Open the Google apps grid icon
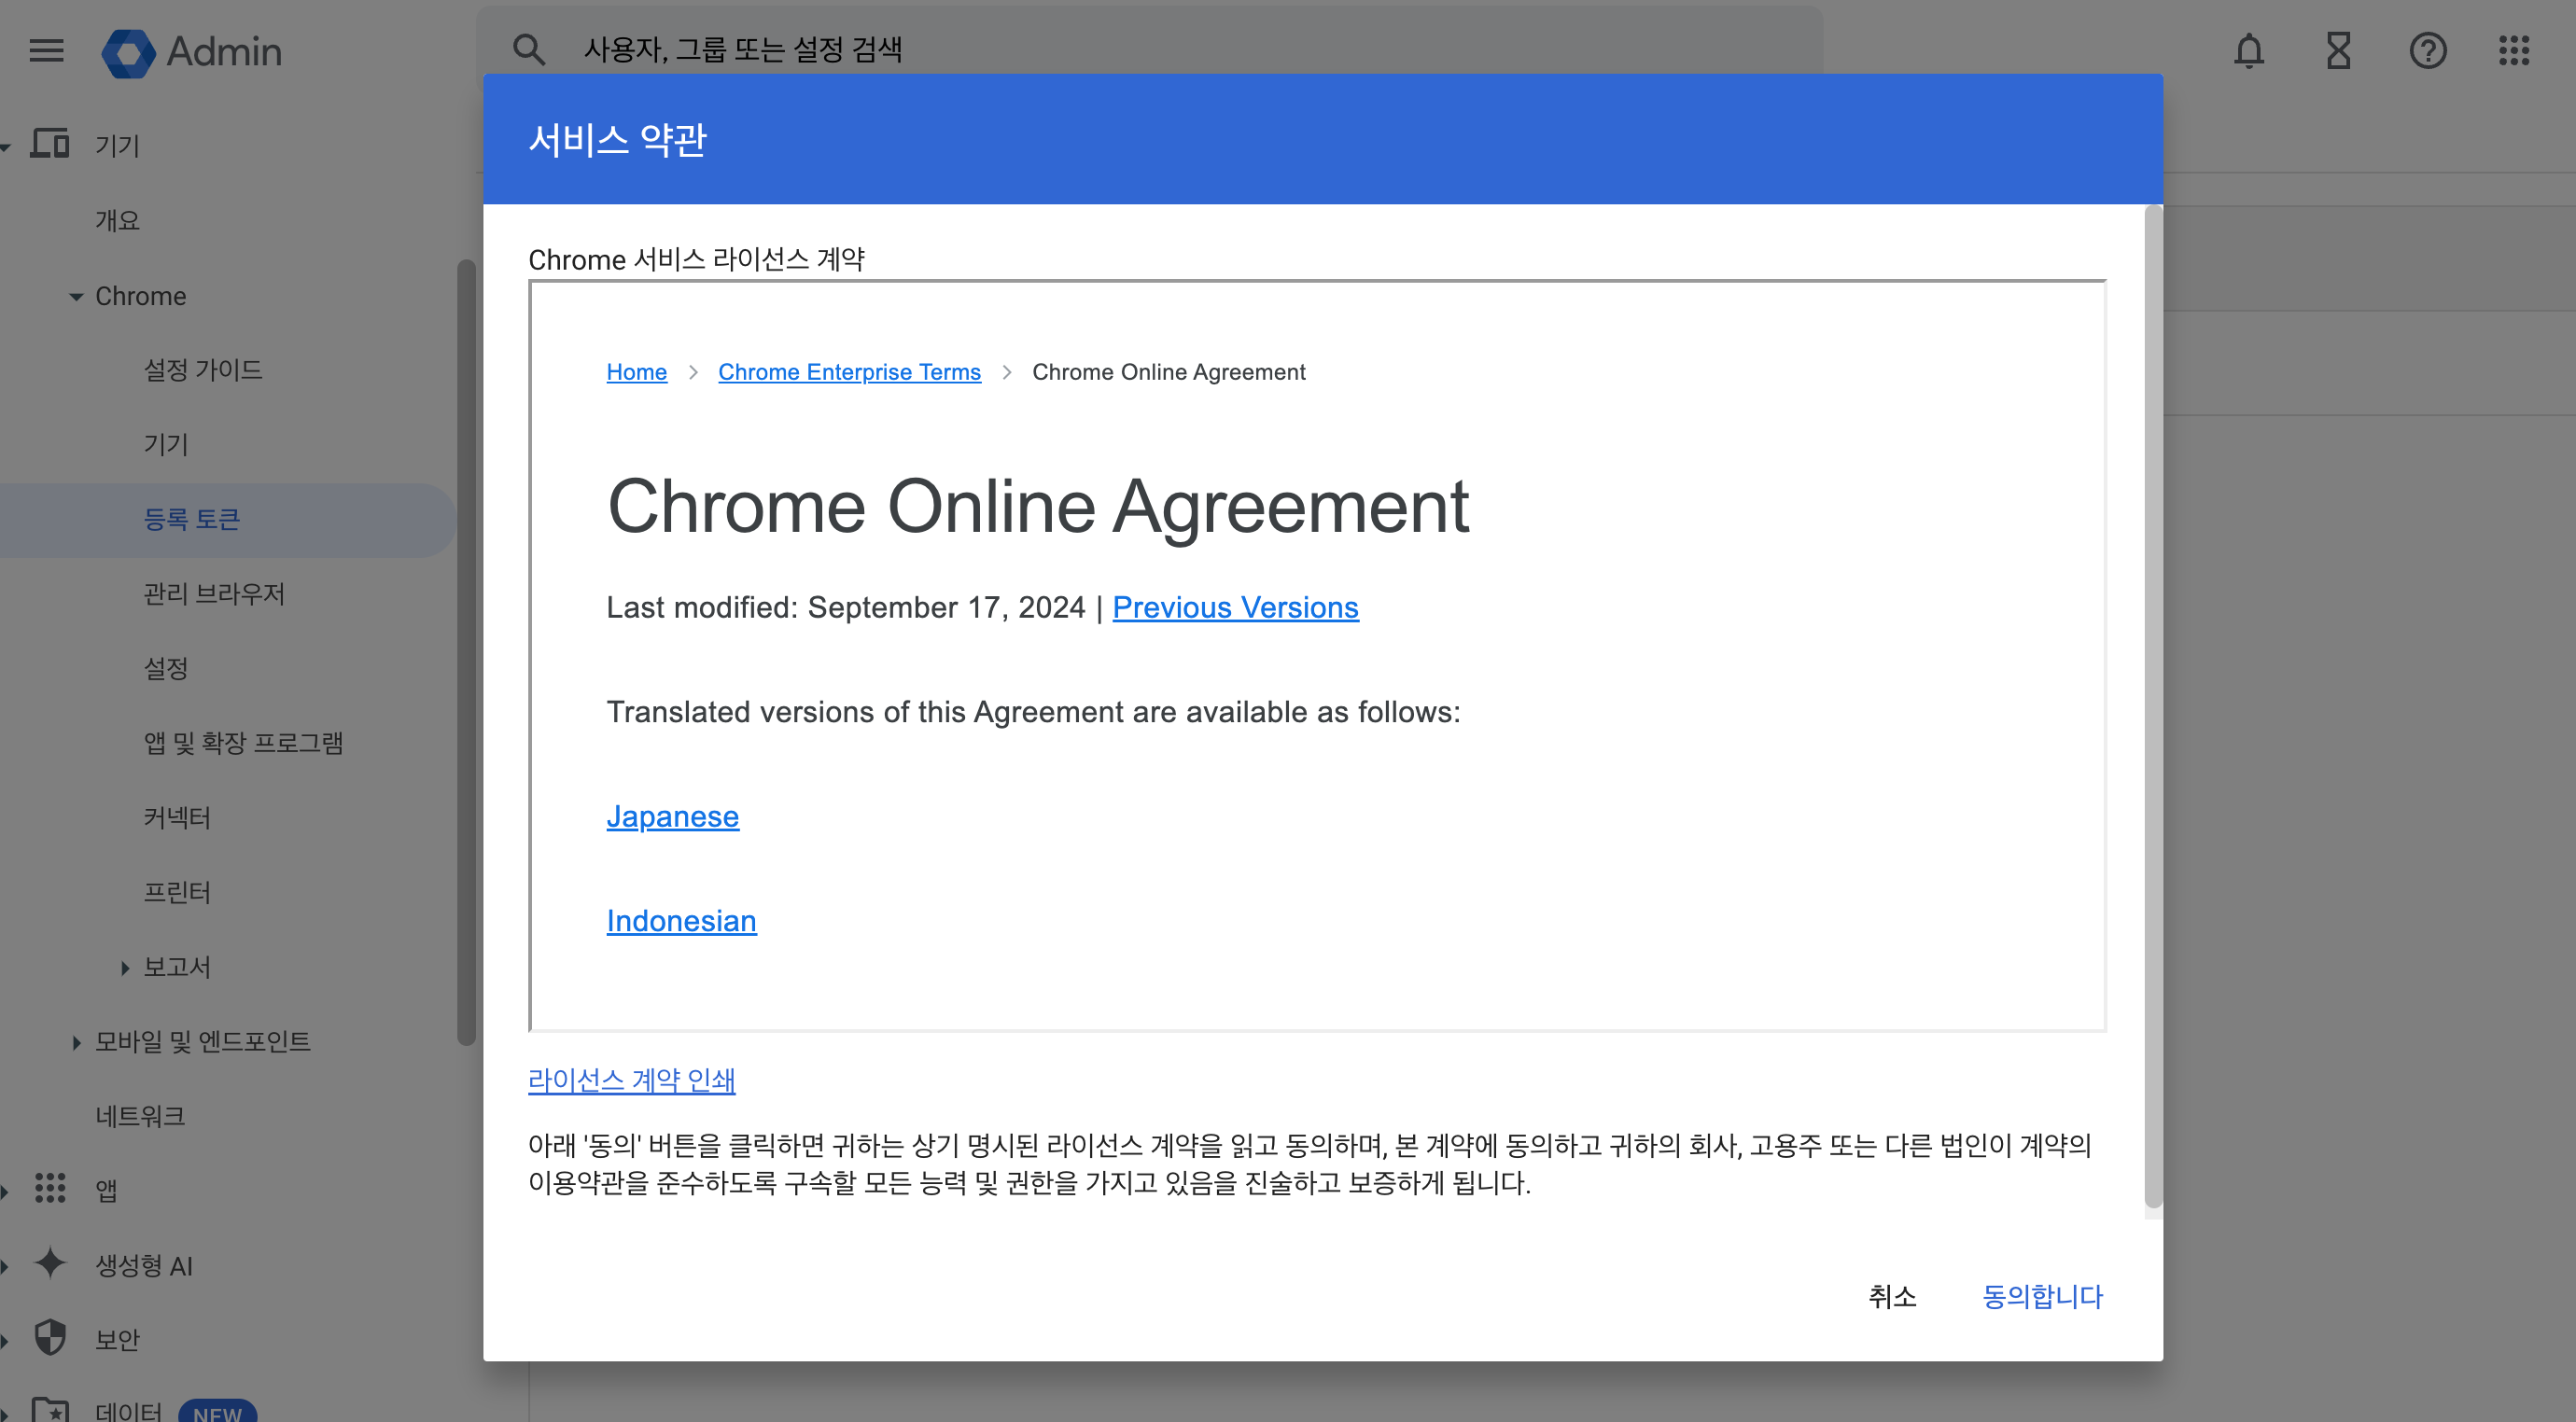 (2514, 50)
